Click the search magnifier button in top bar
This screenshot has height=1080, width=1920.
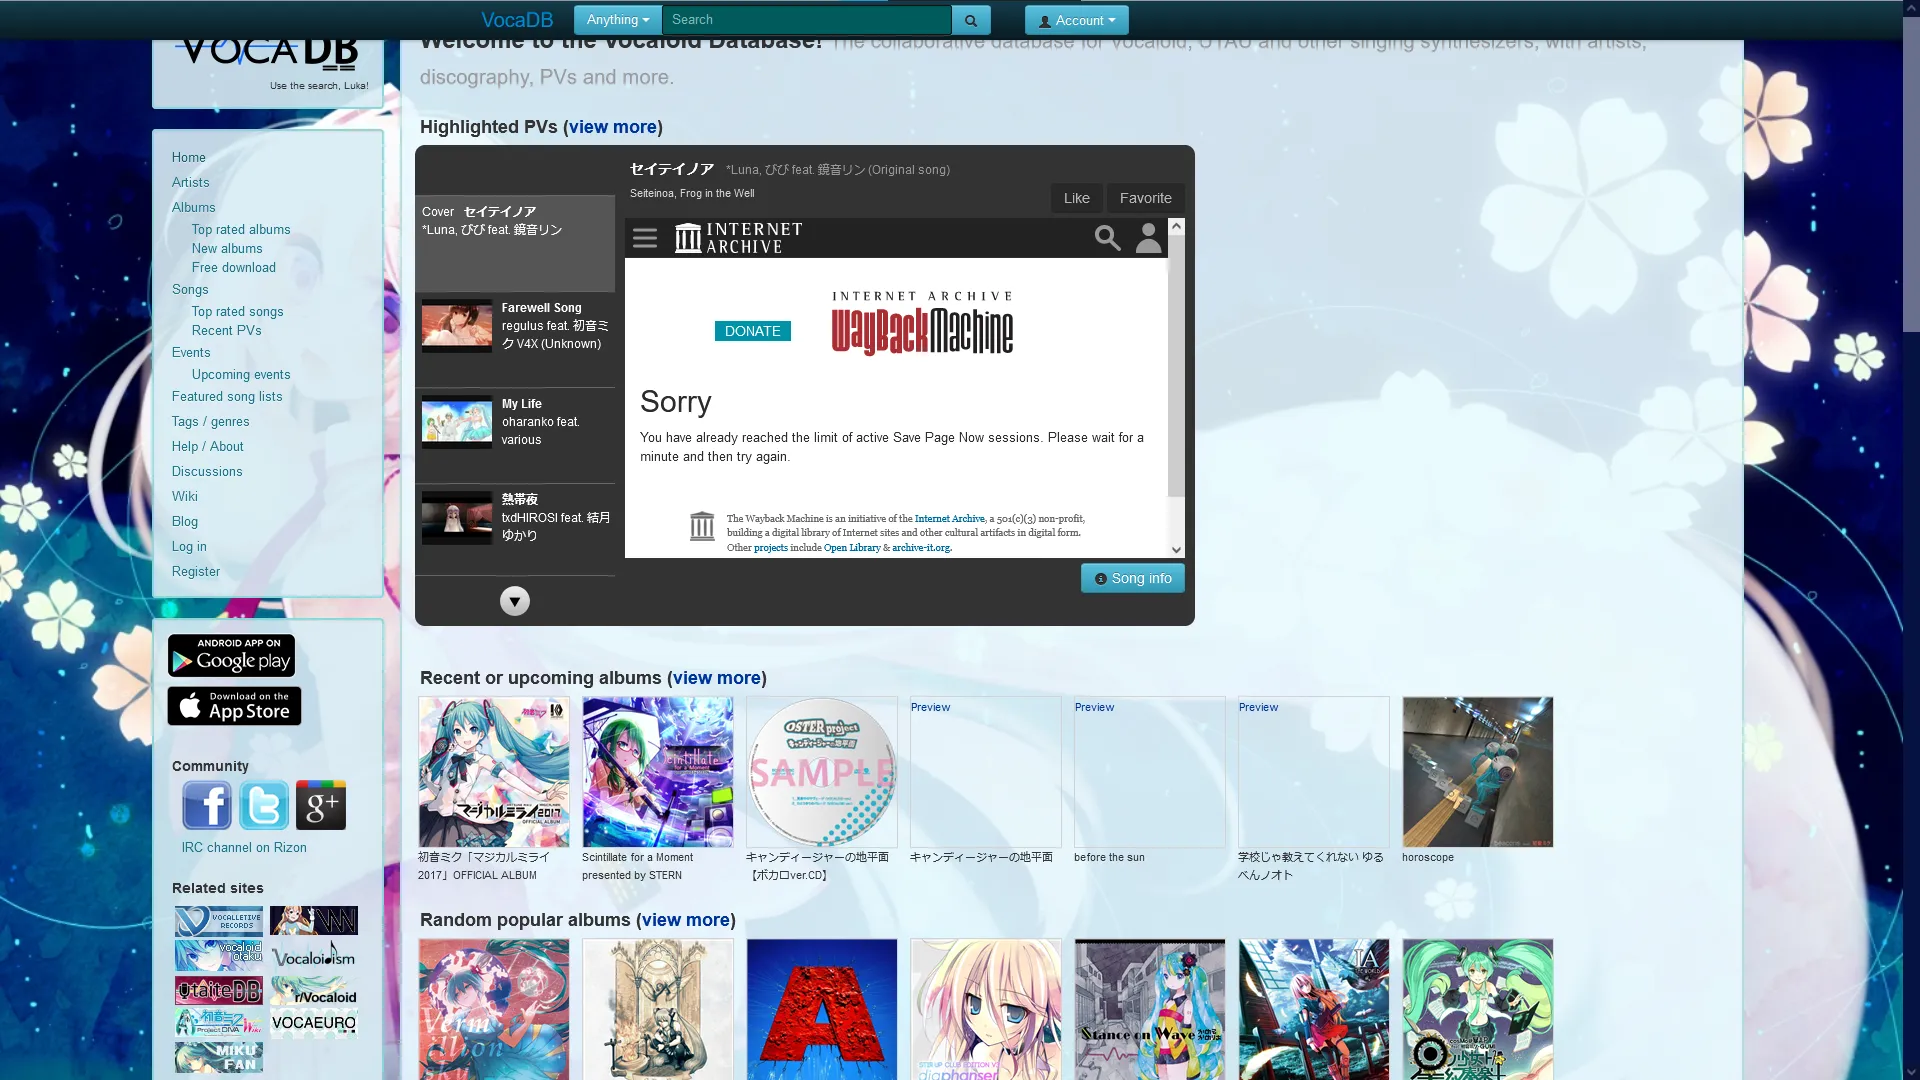970,20
